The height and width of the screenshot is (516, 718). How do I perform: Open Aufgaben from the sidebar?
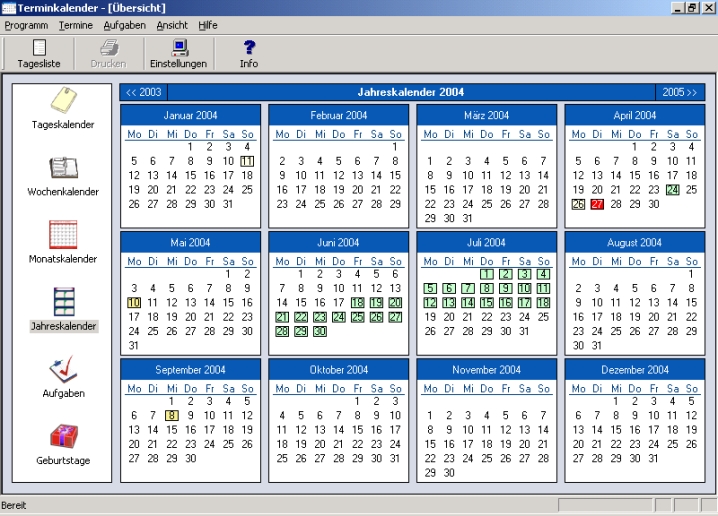63,370
